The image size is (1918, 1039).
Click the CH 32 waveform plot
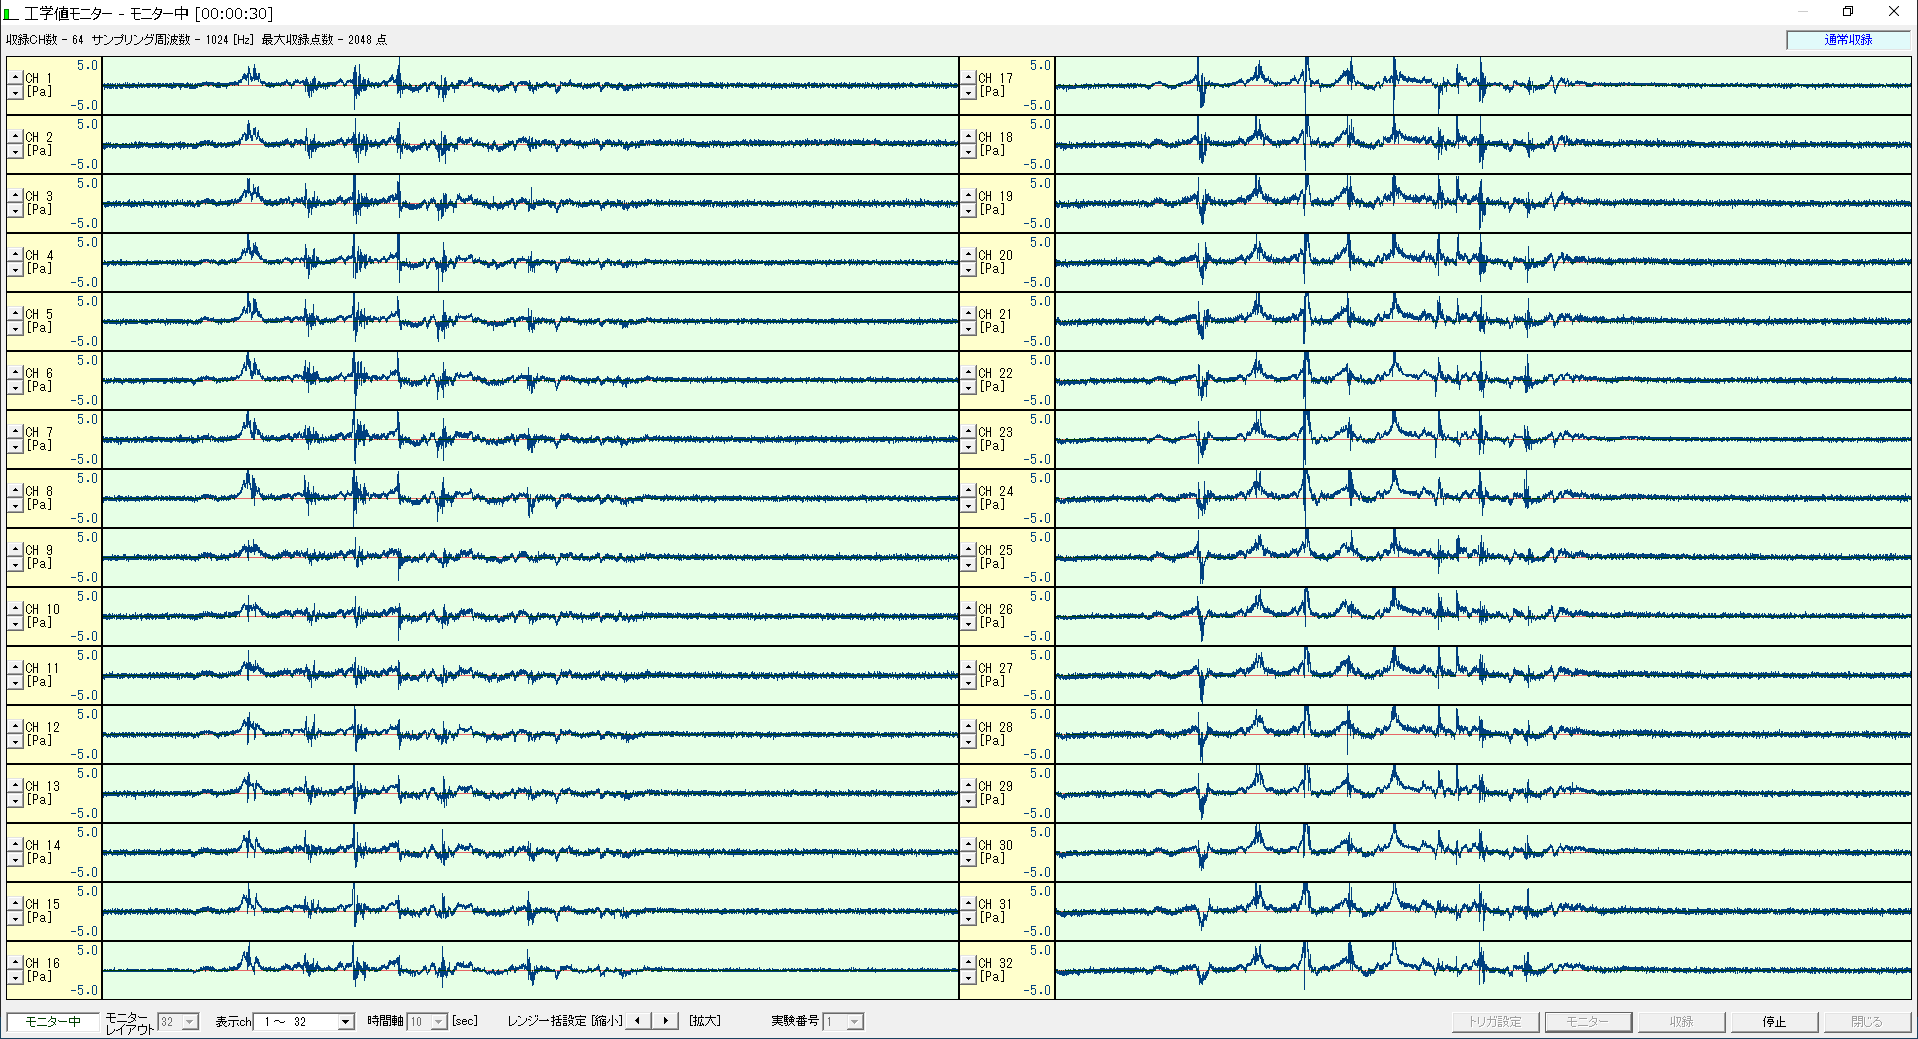(1483, 970)
